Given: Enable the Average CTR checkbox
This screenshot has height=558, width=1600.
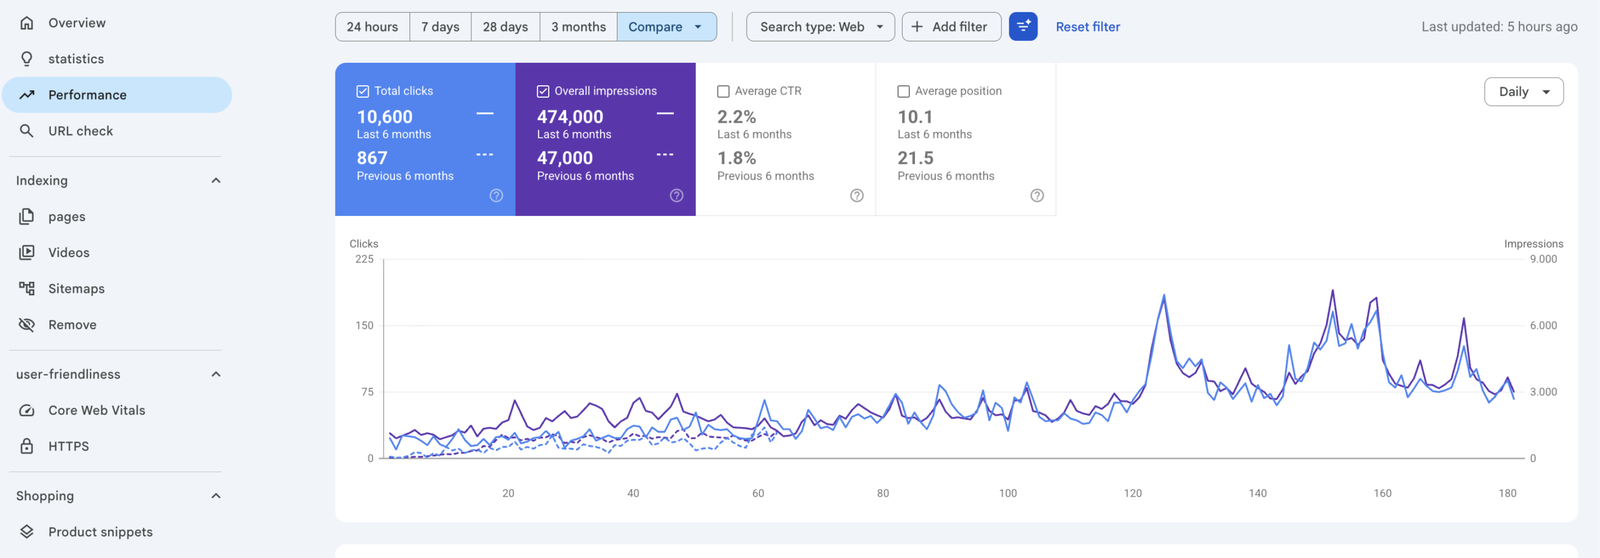Looking at the screenshot, I should (723, 91).
